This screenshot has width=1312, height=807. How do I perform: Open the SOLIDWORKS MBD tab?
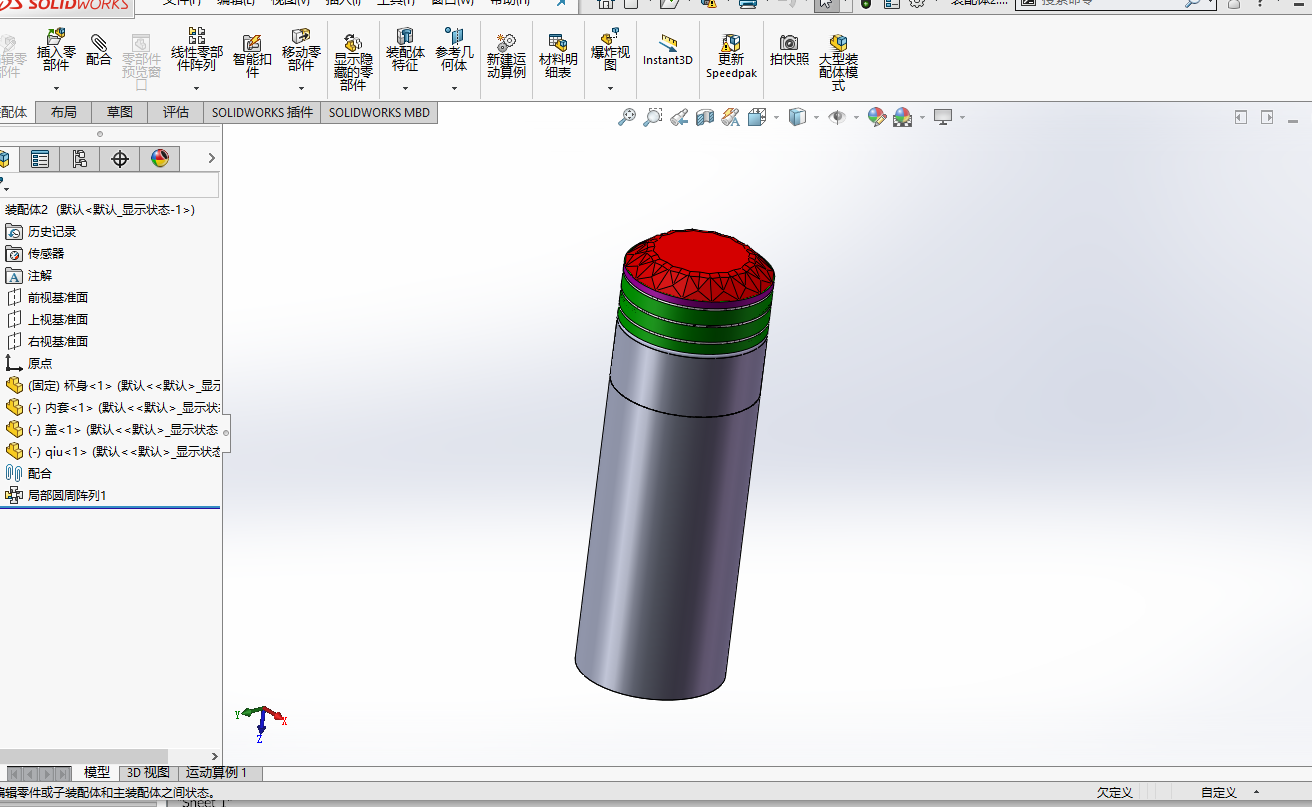pyautogui.click(x=379, y=112)
